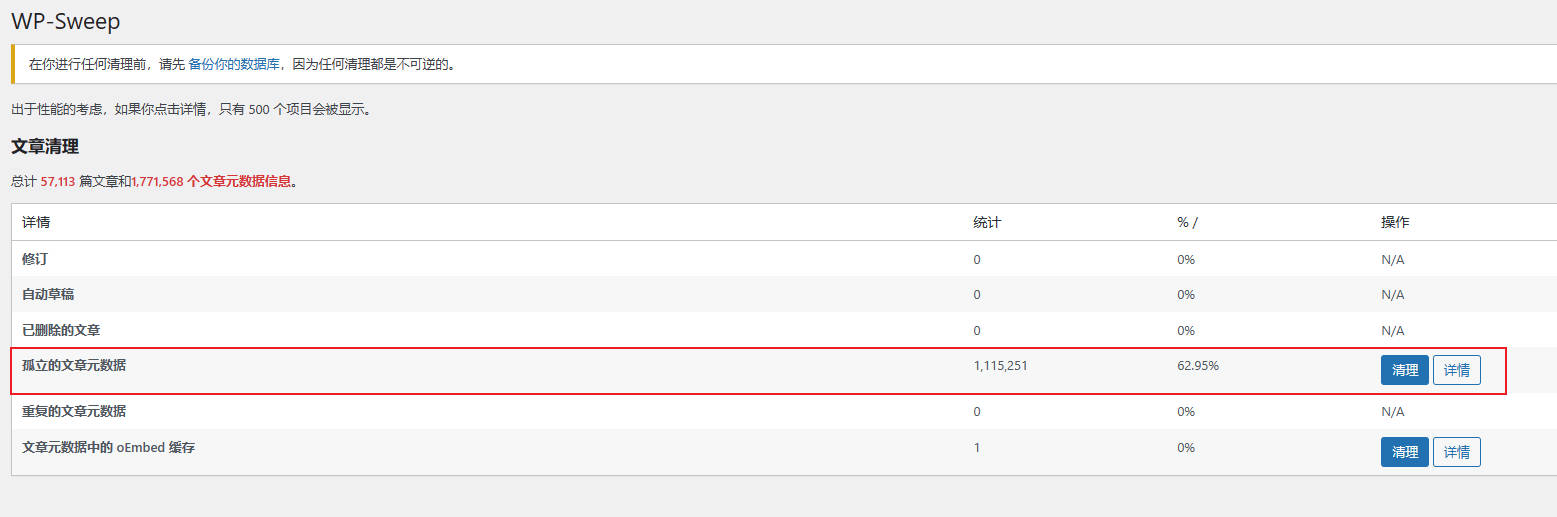Click 清理 for oEmbed 缓存 row
This screenshot has width=1557, height=517.
1404,452
